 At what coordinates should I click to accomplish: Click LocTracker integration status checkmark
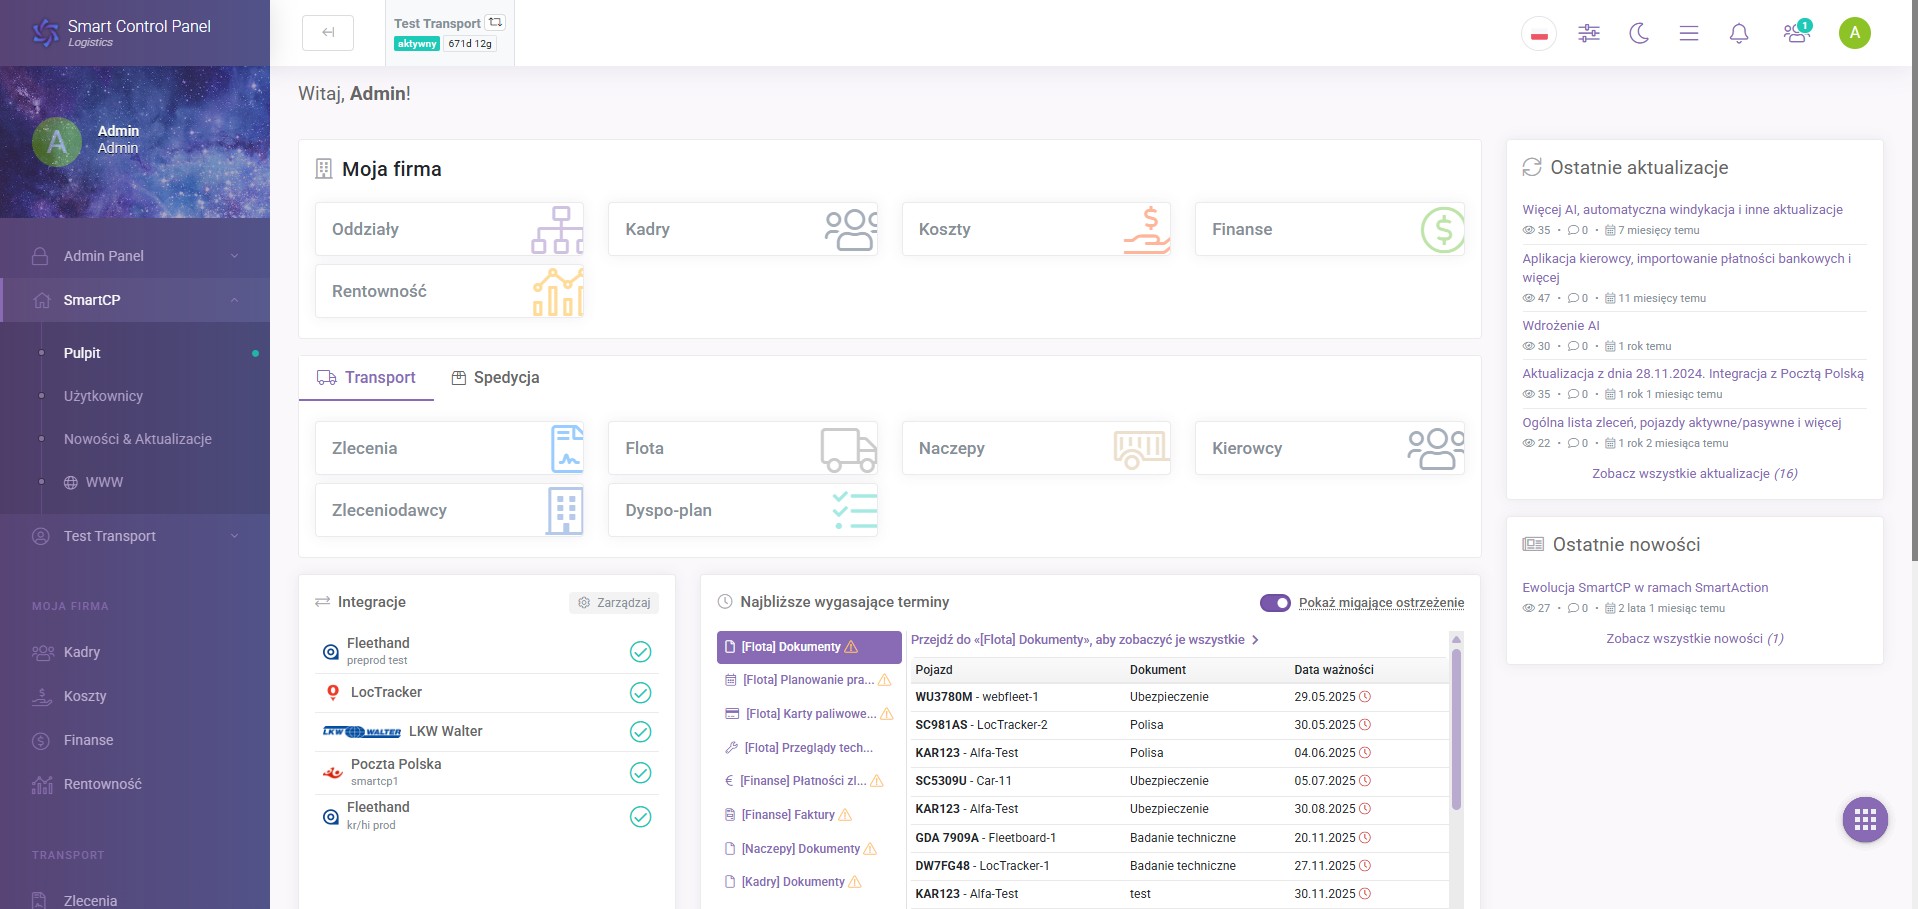(641, 692)
